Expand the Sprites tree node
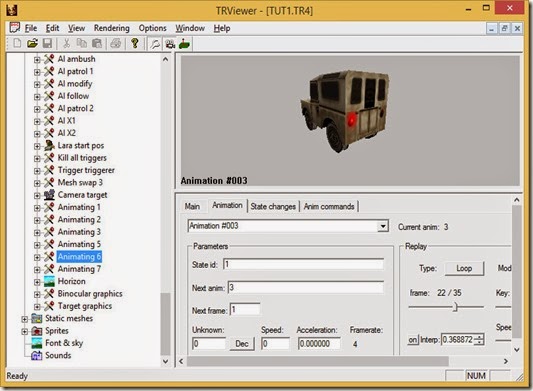Image resolution: width=533 pixels, height=391 pixels. click(x=24, y=332)
